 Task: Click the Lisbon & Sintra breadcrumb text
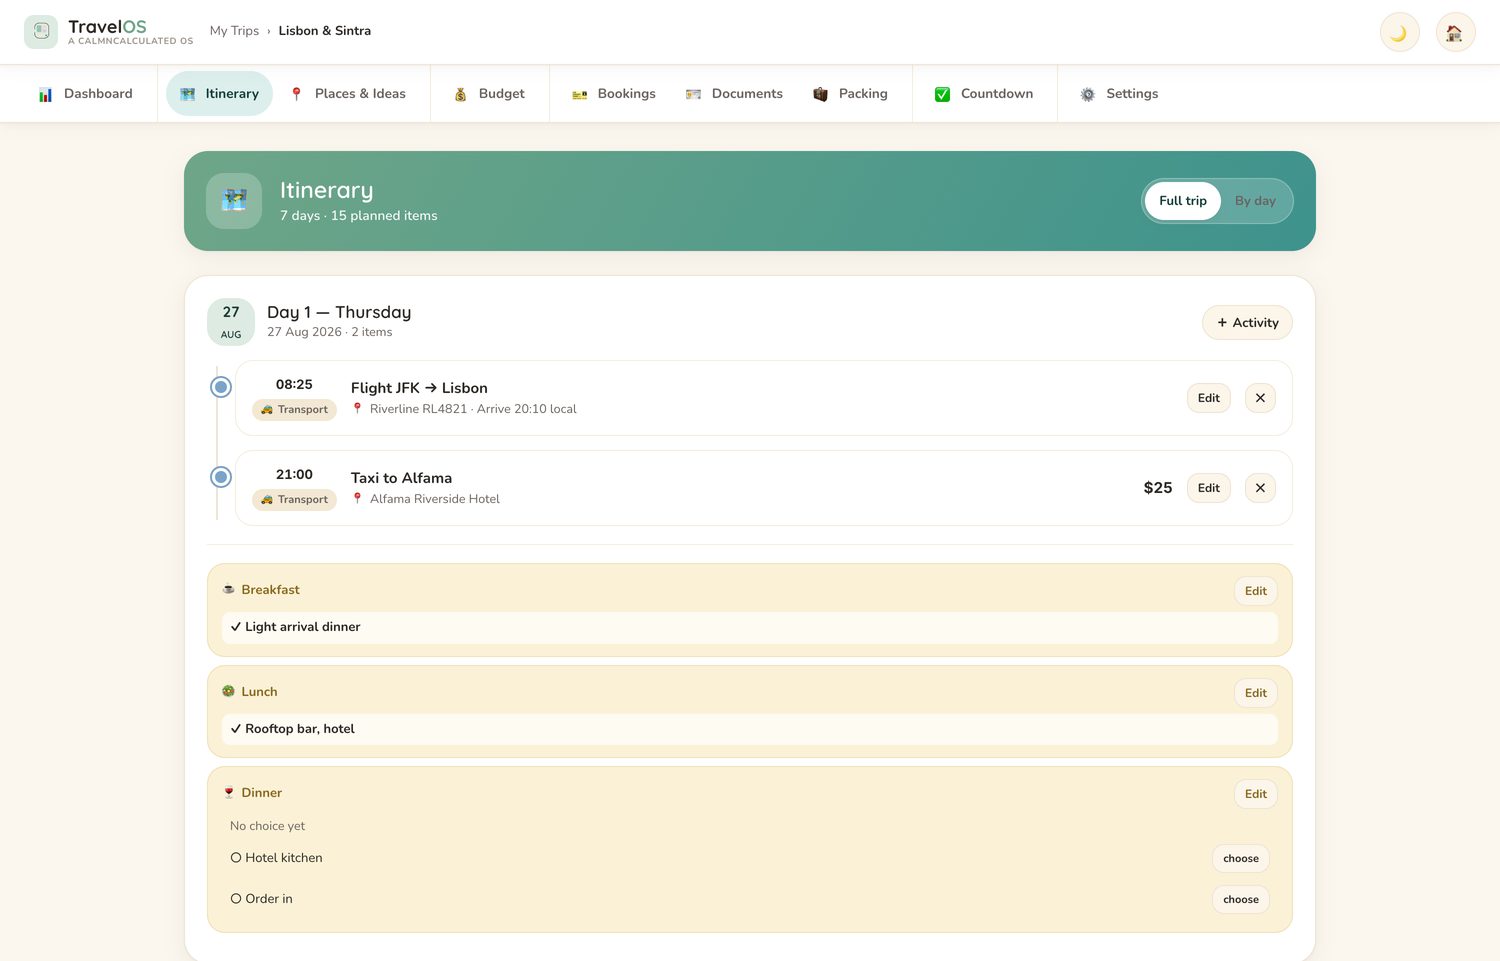[325, 31]
